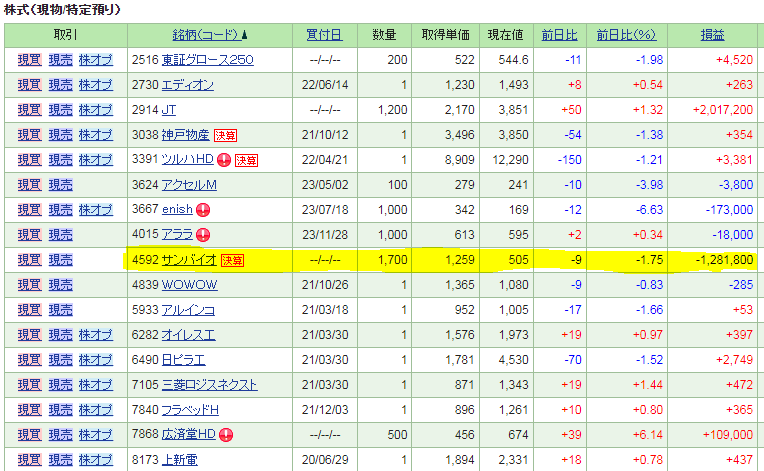Click 株オプ for ツルハHD row
Screen dimensions: 764x471
tap(96, 160)
